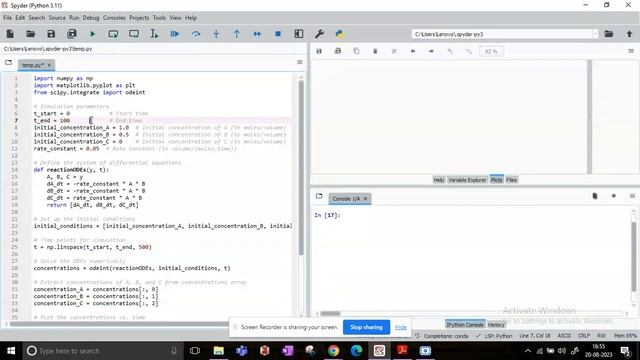
Task: Open File Explorer from the taskbar
Action: pyautogui.click(x=219, y=351)
